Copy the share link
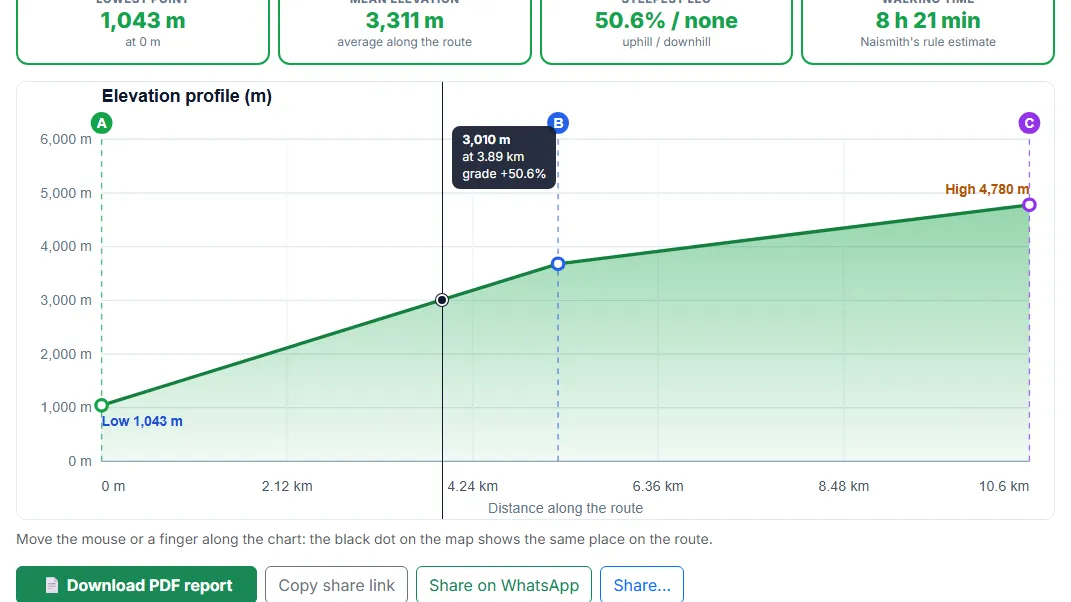The image size is (1071, 602). [336, 585]
